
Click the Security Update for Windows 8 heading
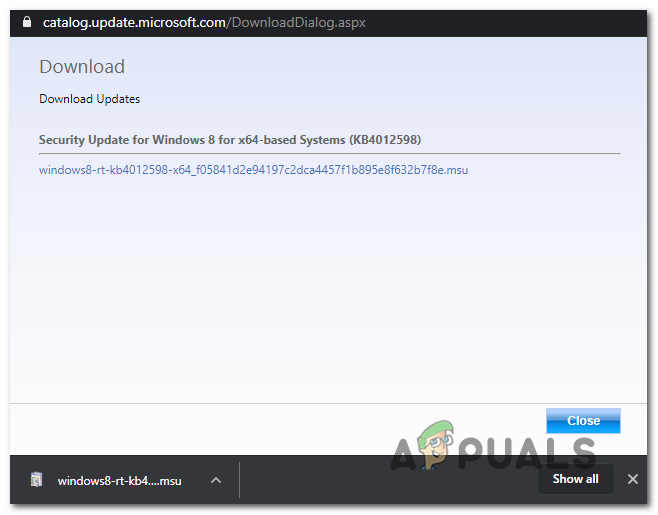(x=230, y=140)
